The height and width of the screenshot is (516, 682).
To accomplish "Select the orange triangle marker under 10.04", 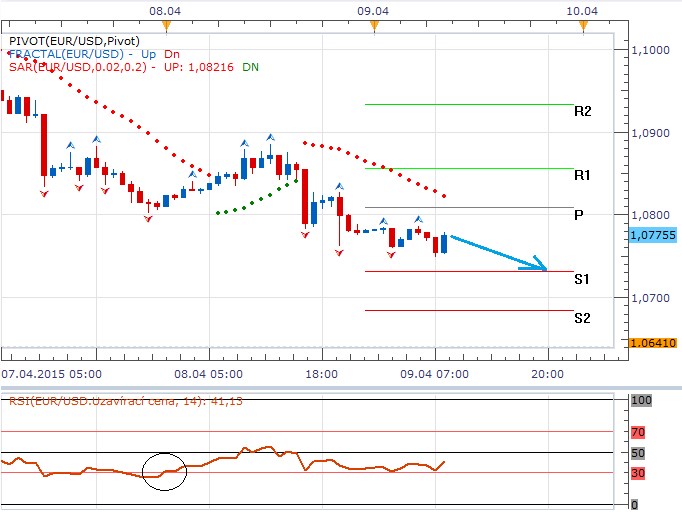I will coord(582,24).
